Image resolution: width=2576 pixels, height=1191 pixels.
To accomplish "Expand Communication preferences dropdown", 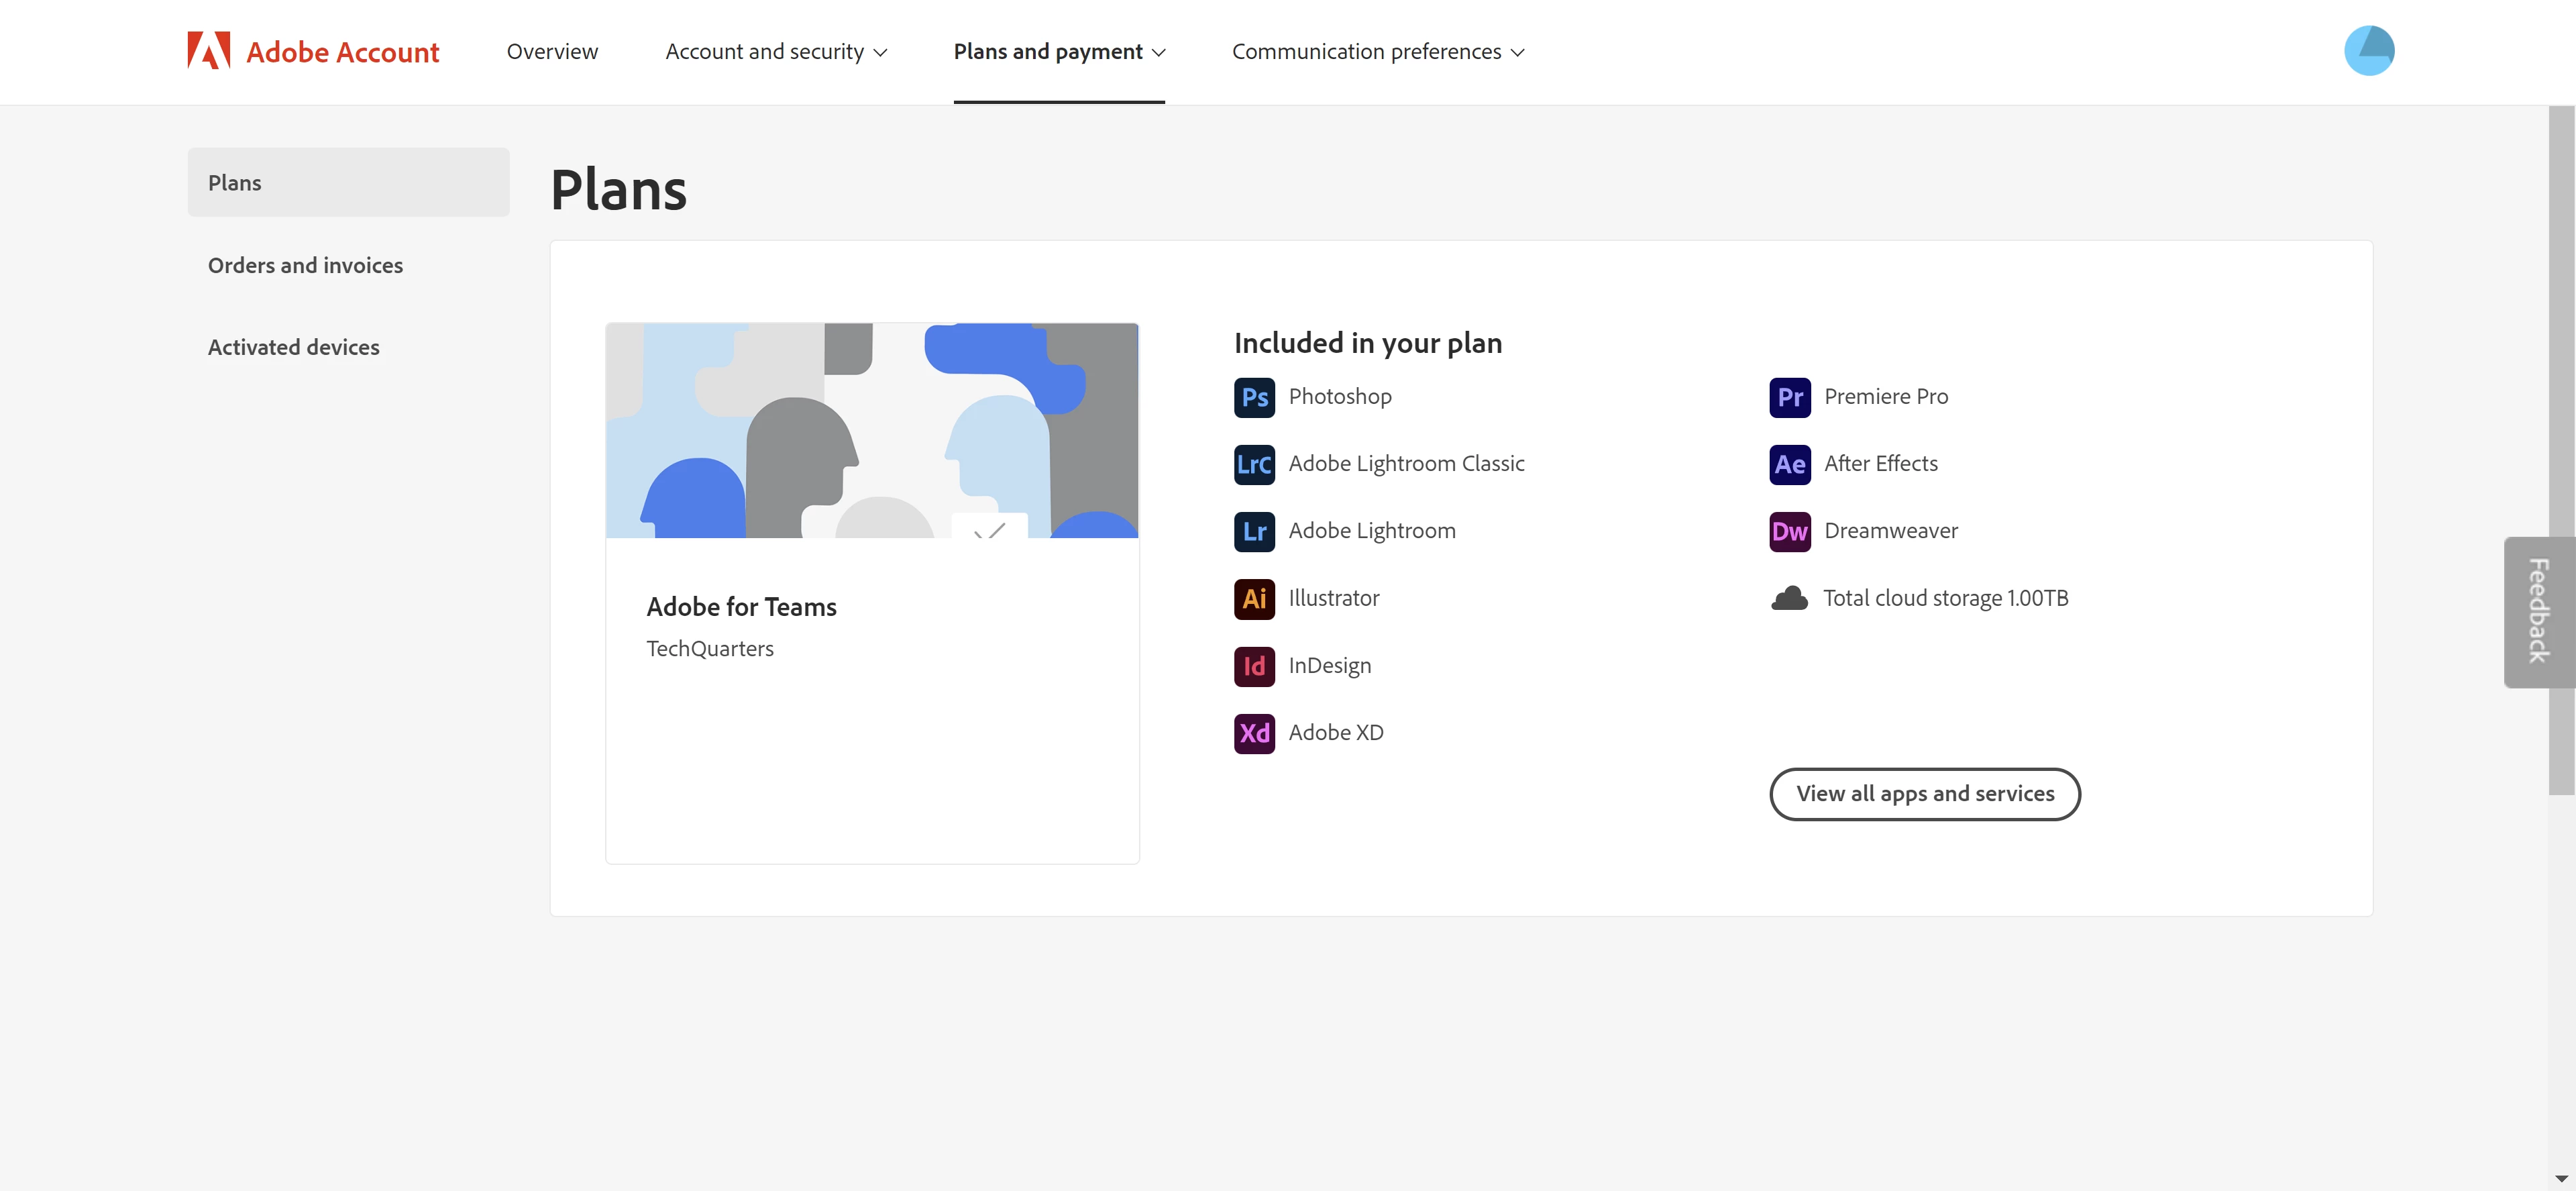I will tap(1377, 52).
